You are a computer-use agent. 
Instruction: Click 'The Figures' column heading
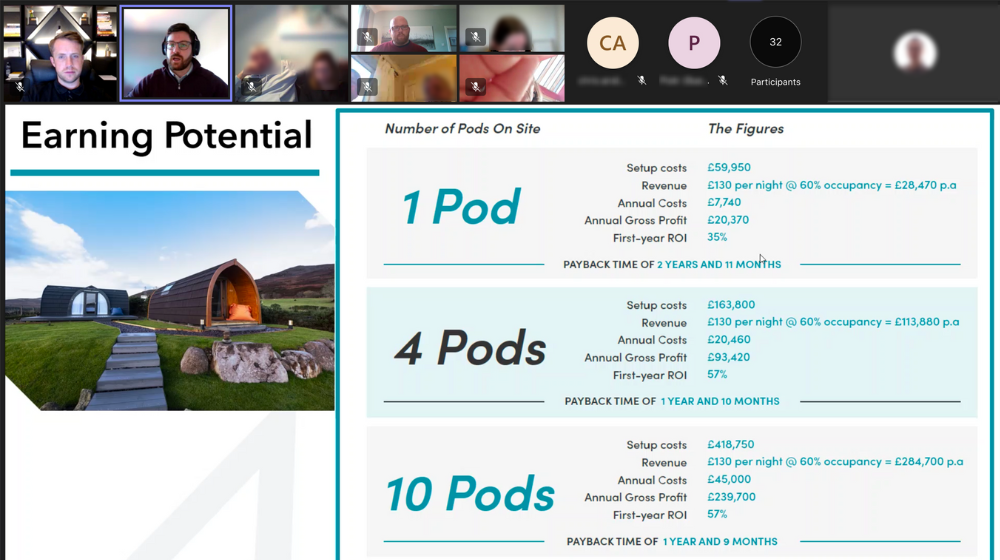[746, 129]
